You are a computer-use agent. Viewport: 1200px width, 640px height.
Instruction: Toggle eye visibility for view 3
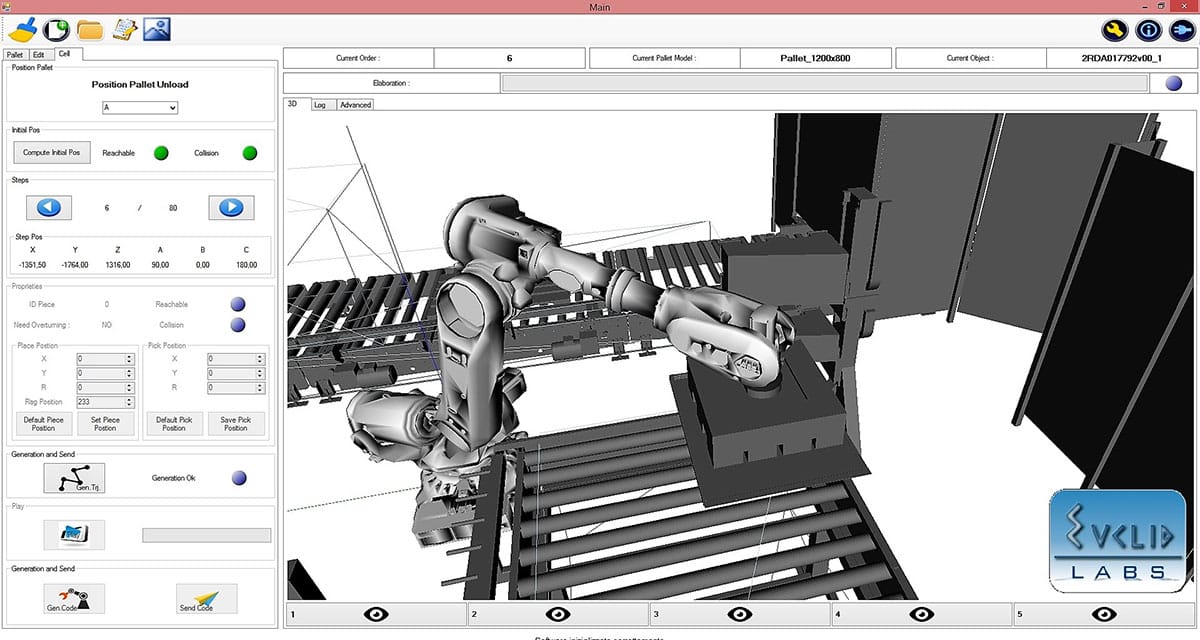(741, 614)
